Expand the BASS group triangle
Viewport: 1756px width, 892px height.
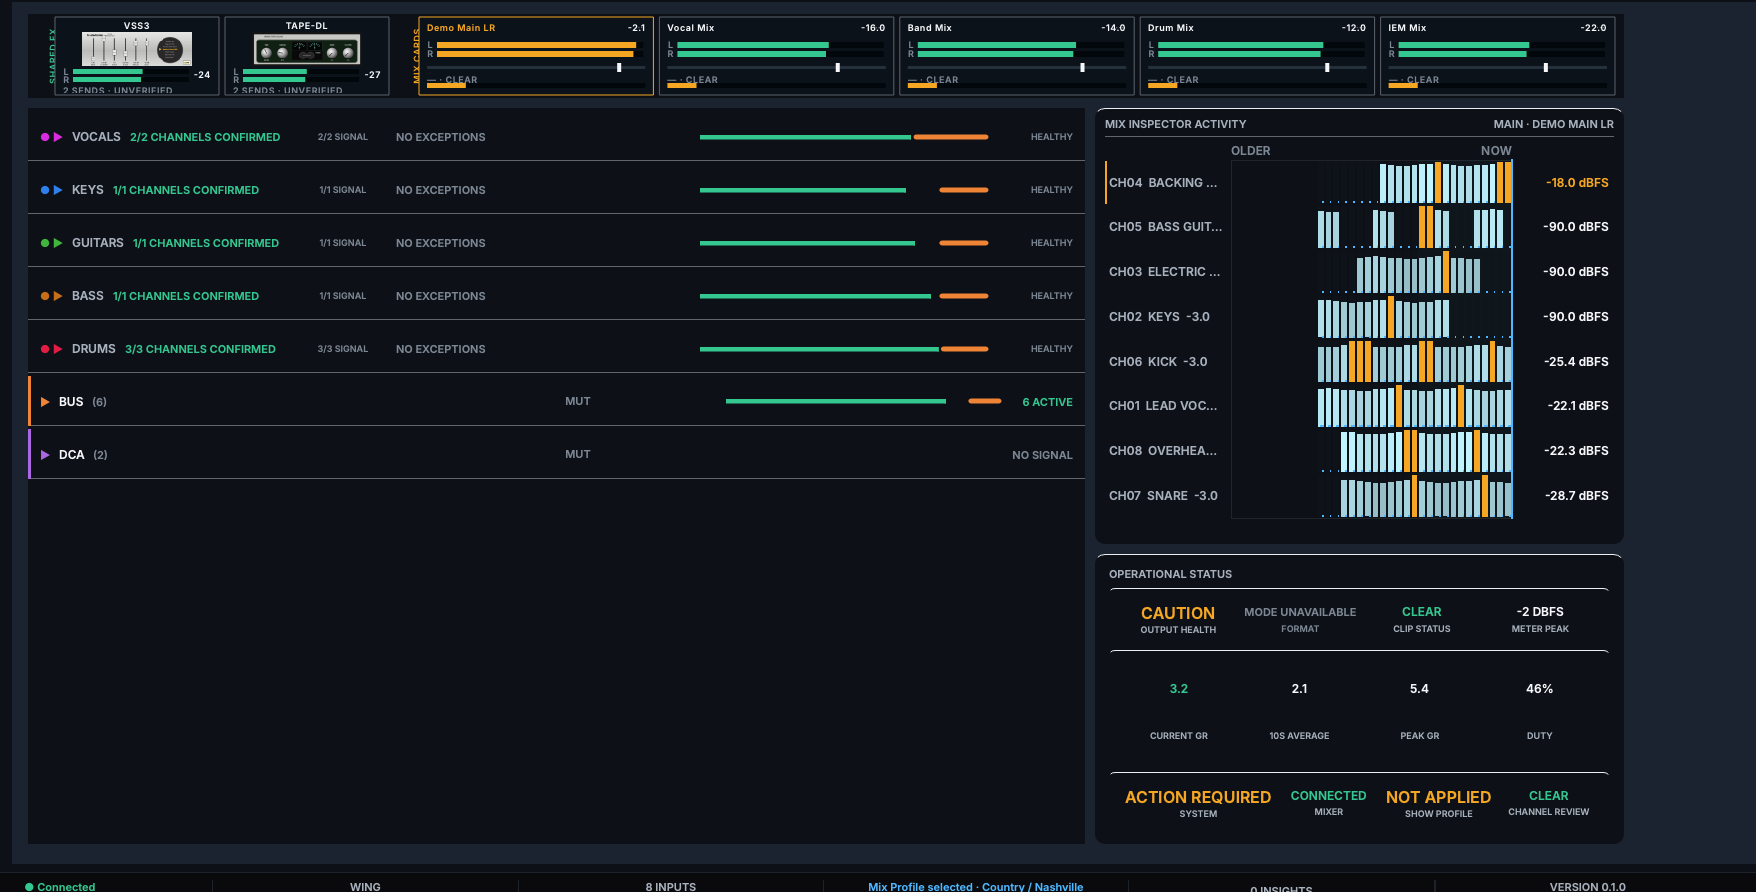58,296
